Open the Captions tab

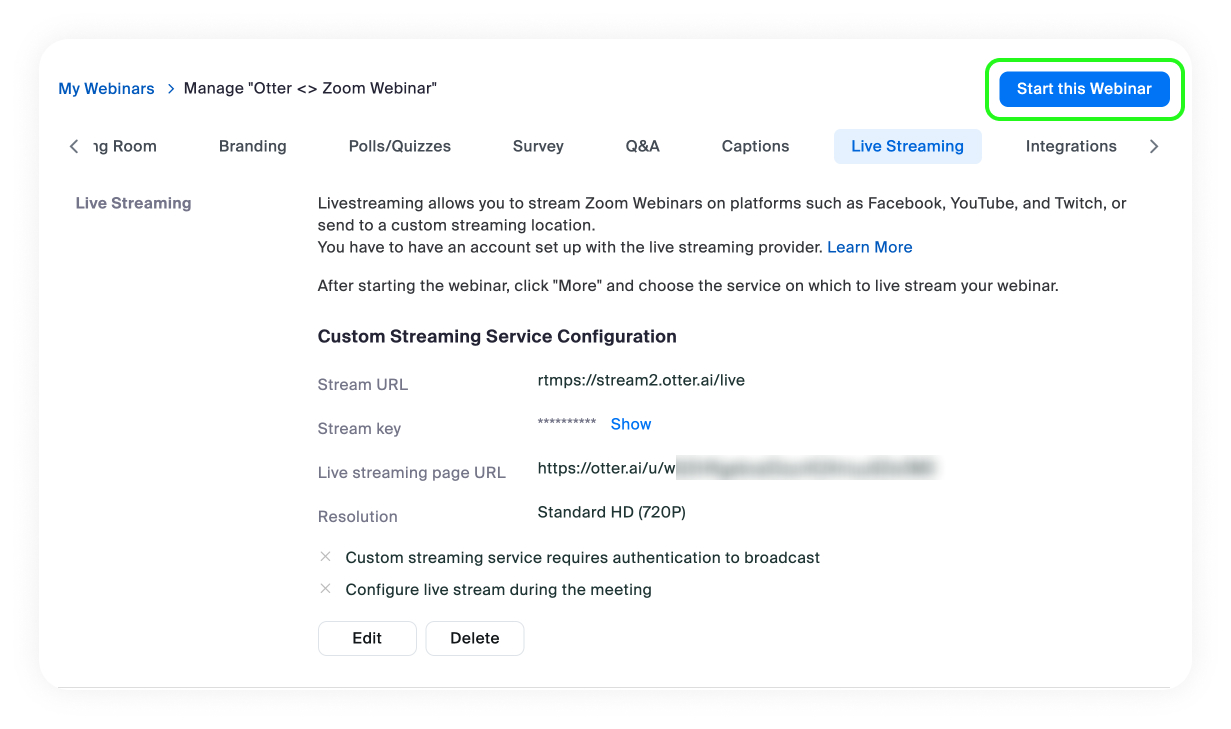pyautogui.click(x=755, y=146)
